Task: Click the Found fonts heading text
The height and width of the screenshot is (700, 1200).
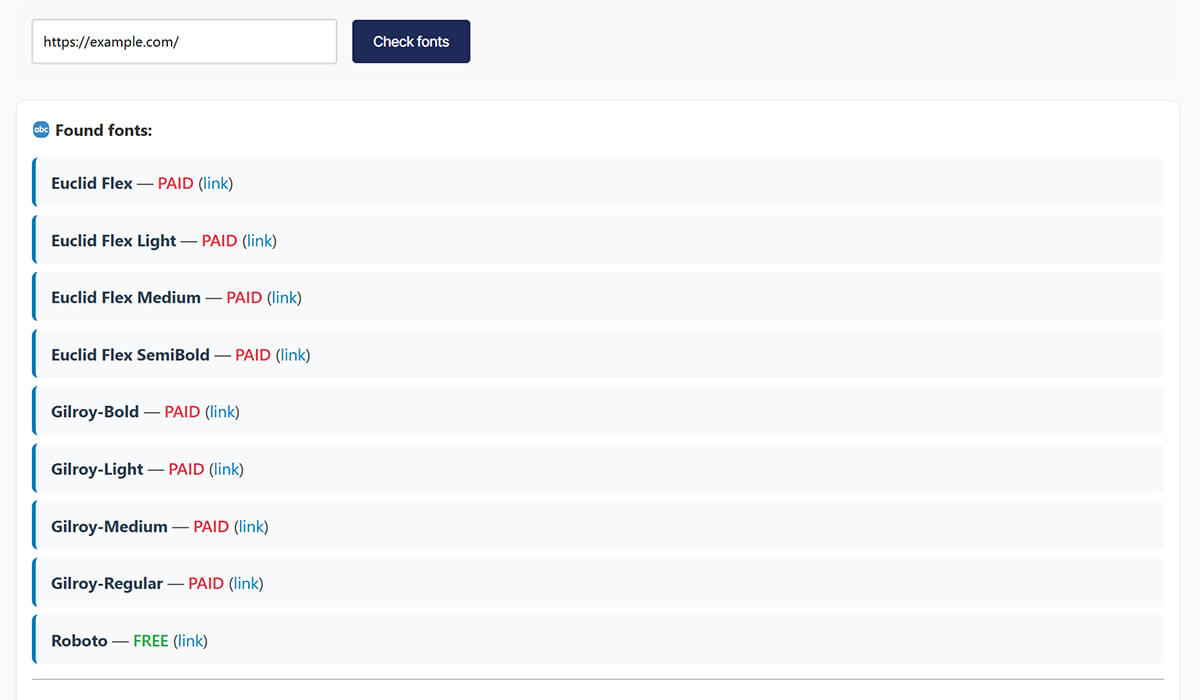Action: (103, 130)
